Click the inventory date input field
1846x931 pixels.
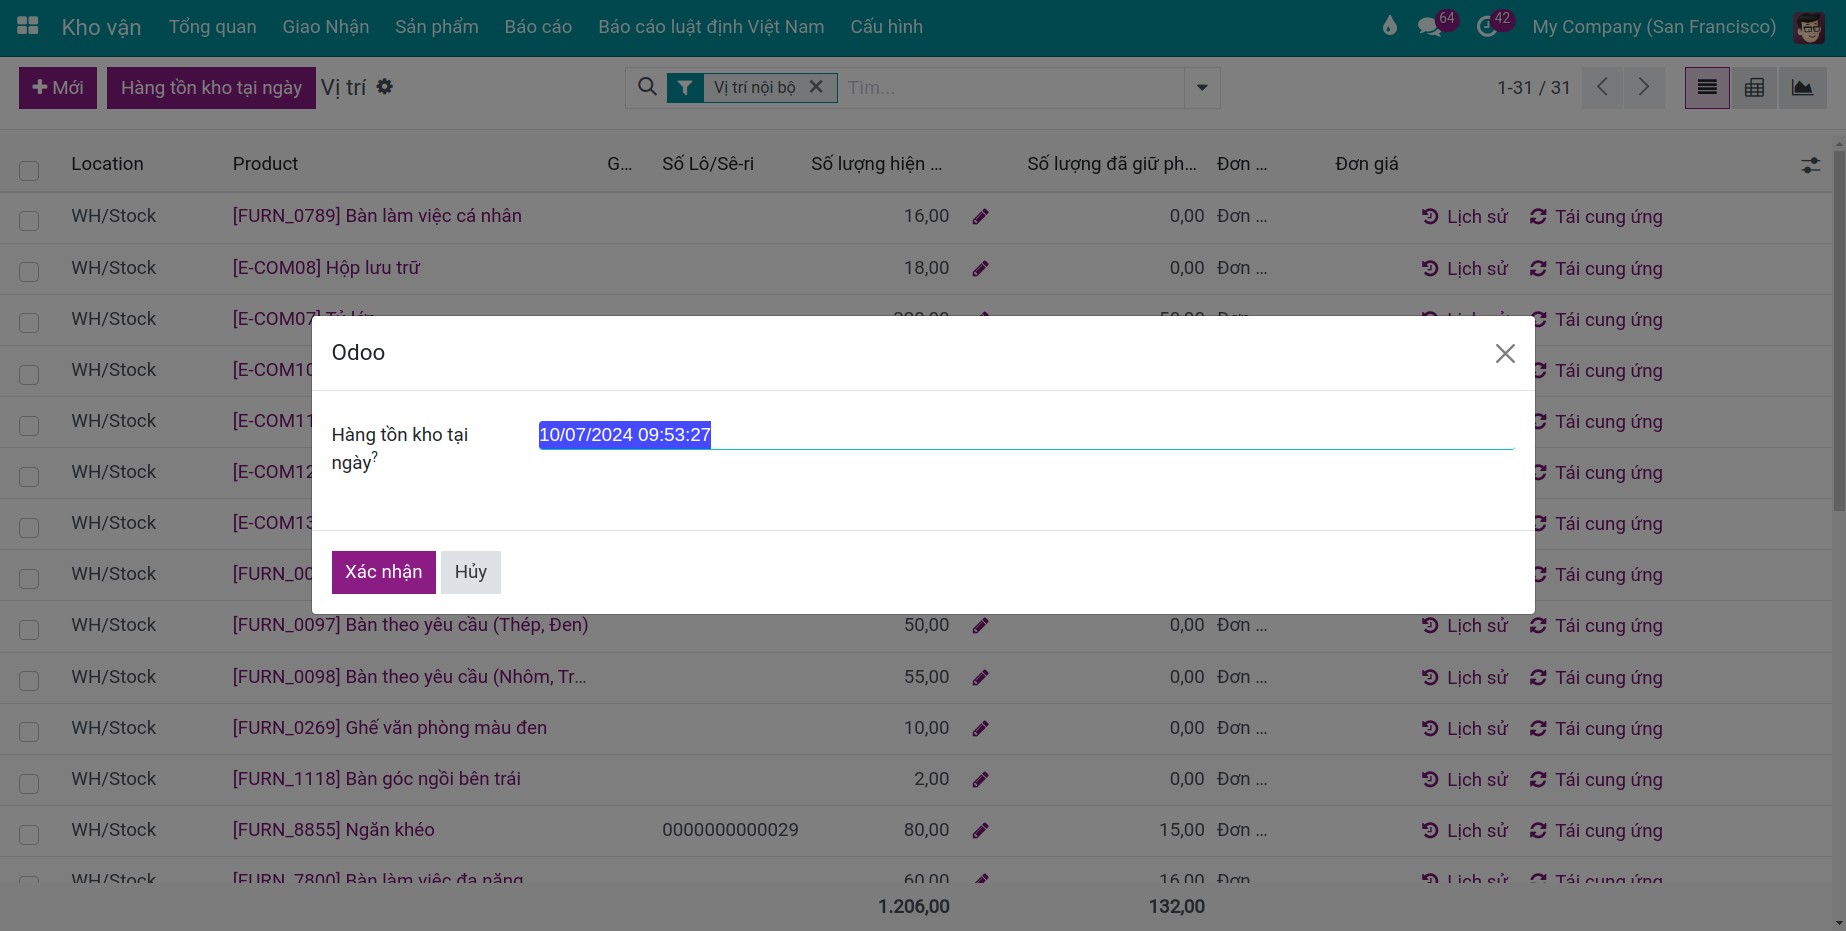click(x=1026, y=435)
